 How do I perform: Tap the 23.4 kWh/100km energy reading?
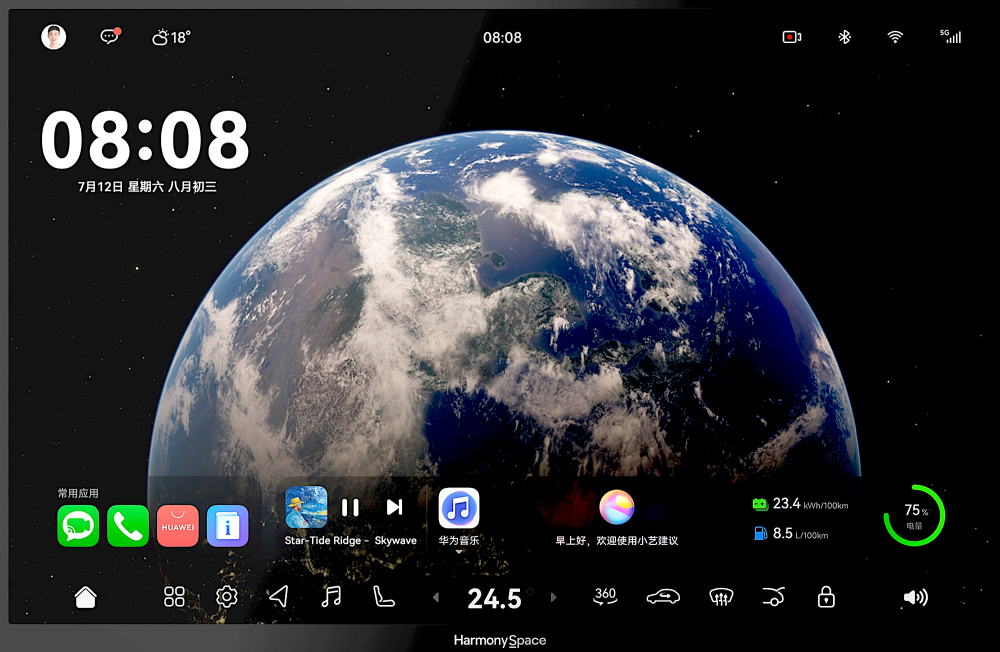pyautogui.click(x=800, y=504)
